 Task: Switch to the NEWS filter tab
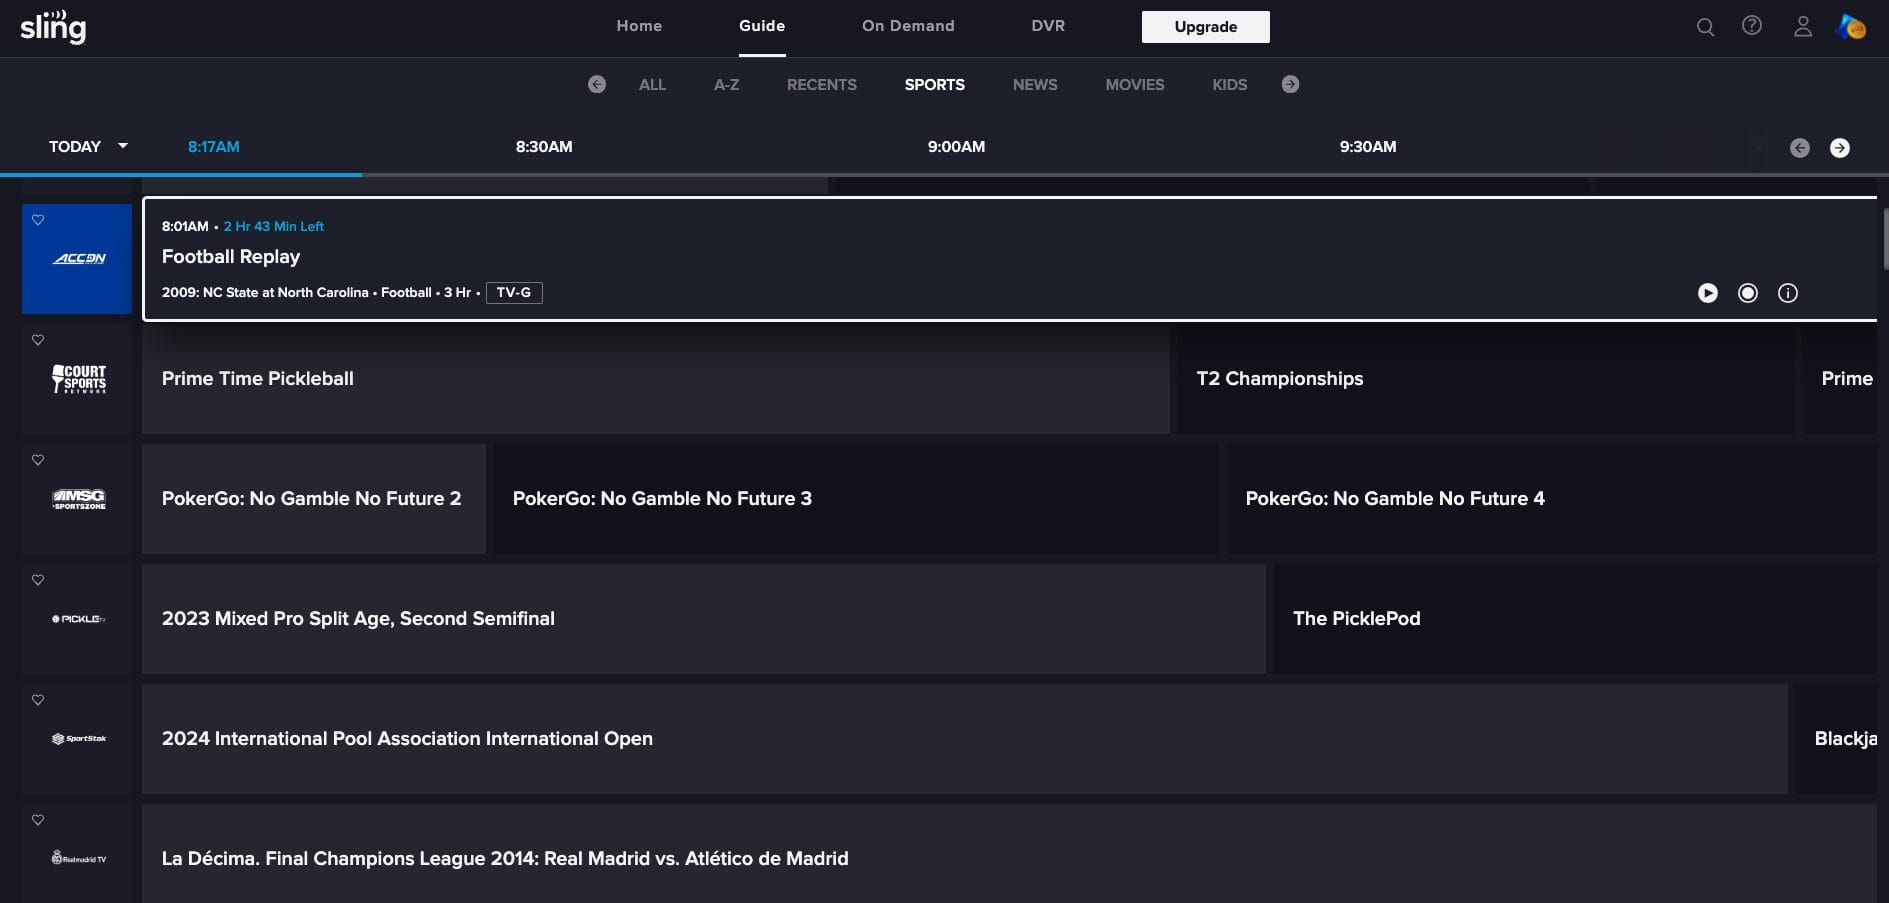1035,85
